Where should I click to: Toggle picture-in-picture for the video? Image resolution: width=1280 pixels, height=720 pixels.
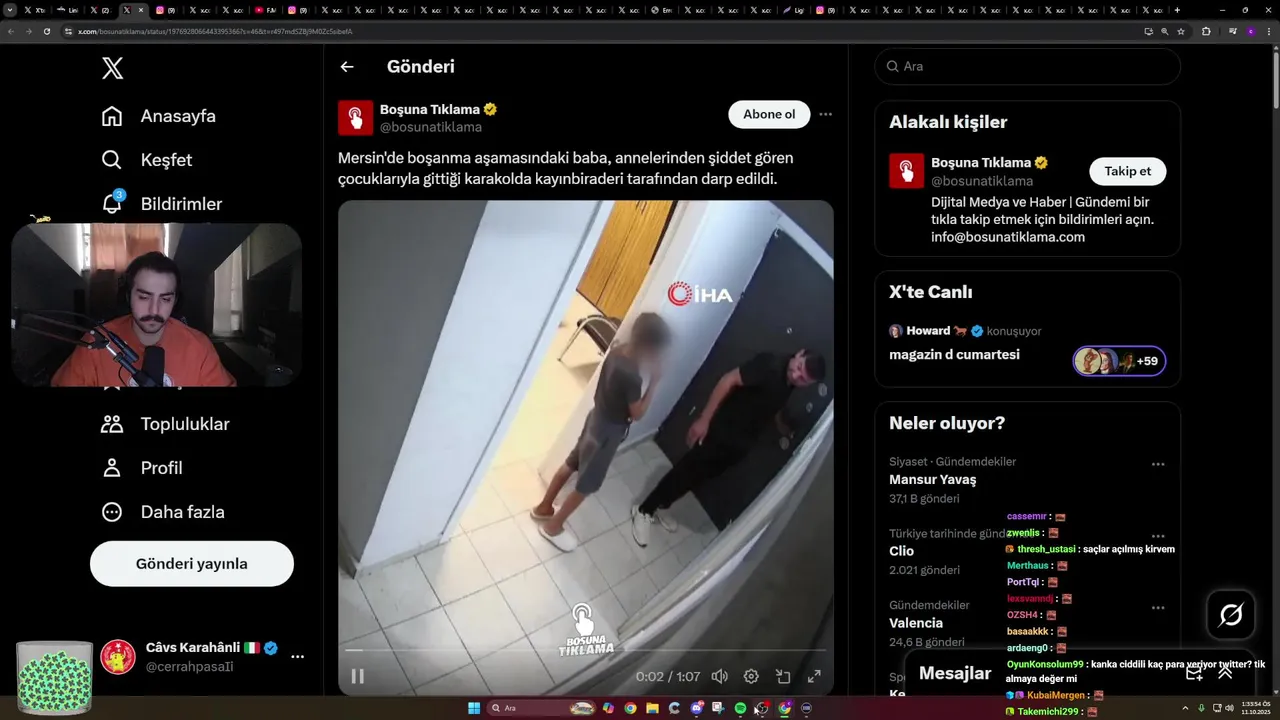pos(783,676)
